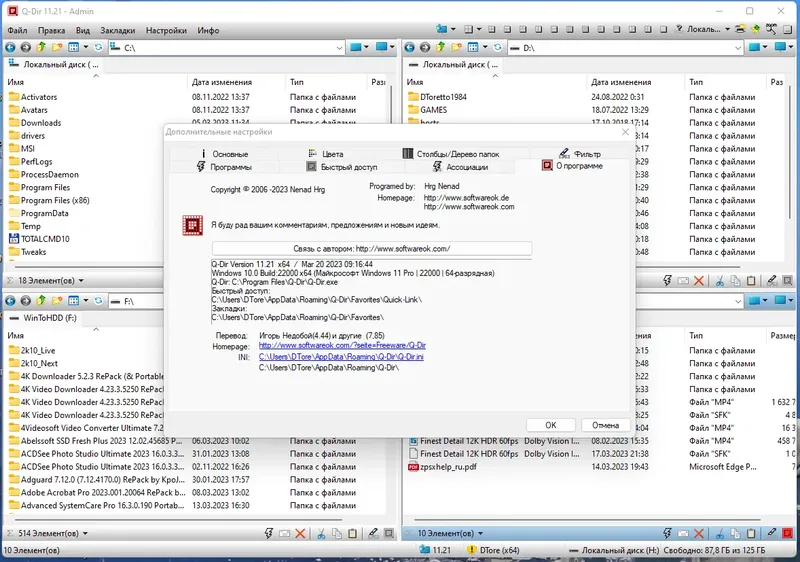
Task: Click 'Связь с автором' button
Action: click(371, 249)
